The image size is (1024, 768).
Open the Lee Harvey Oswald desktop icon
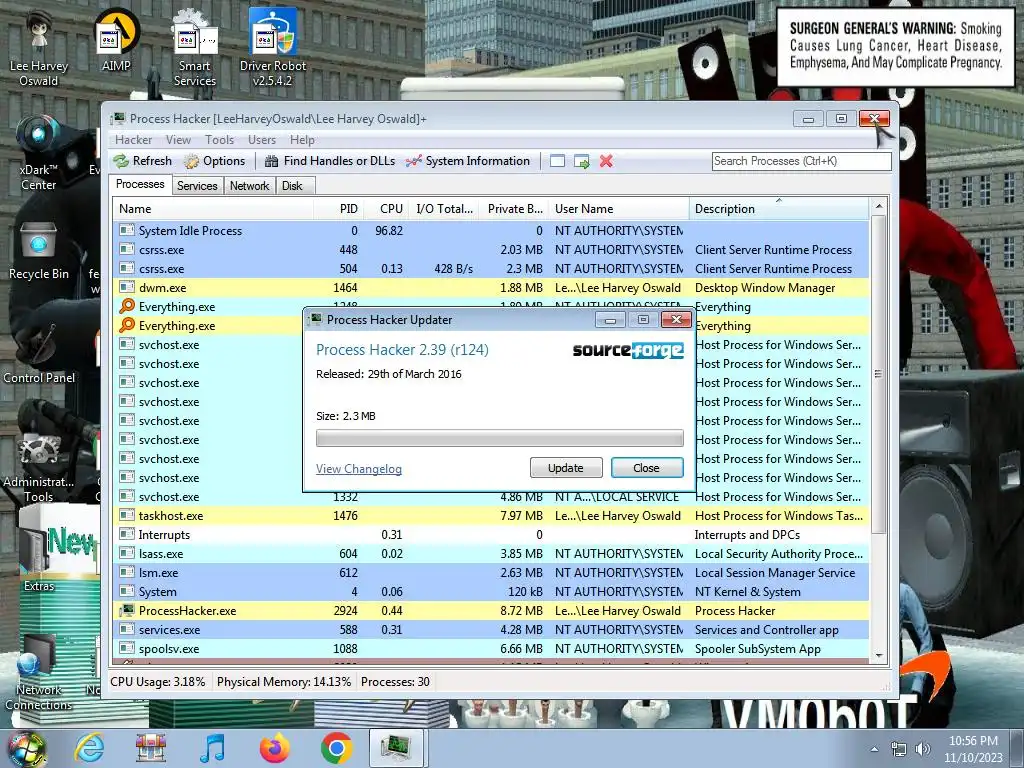39,48
